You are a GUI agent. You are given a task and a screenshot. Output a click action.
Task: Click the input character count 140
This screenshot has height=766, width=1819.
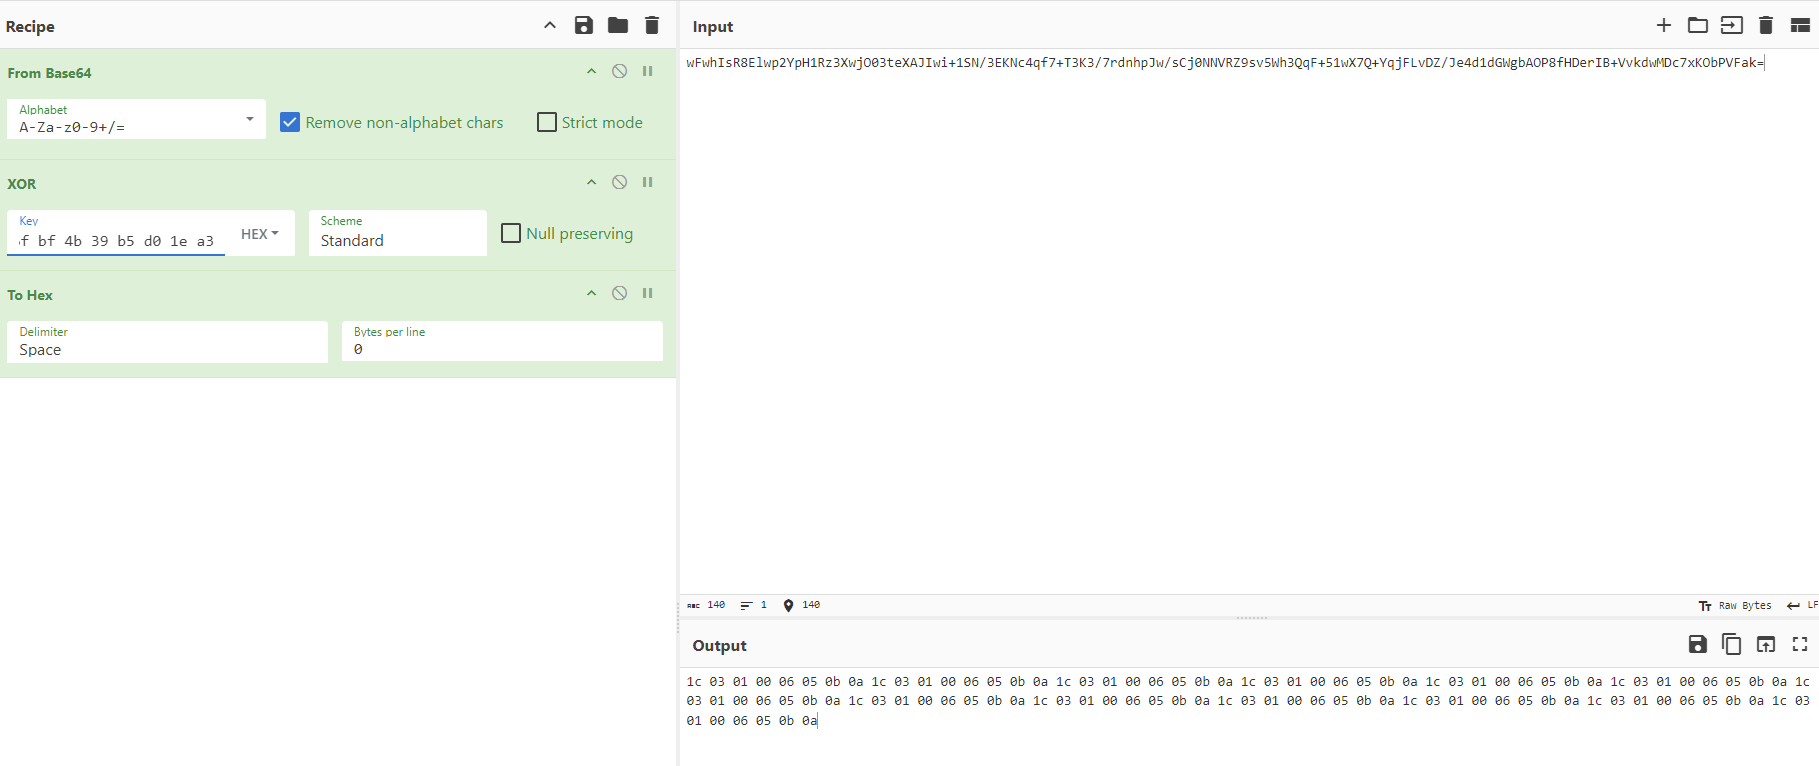point(706,605)
